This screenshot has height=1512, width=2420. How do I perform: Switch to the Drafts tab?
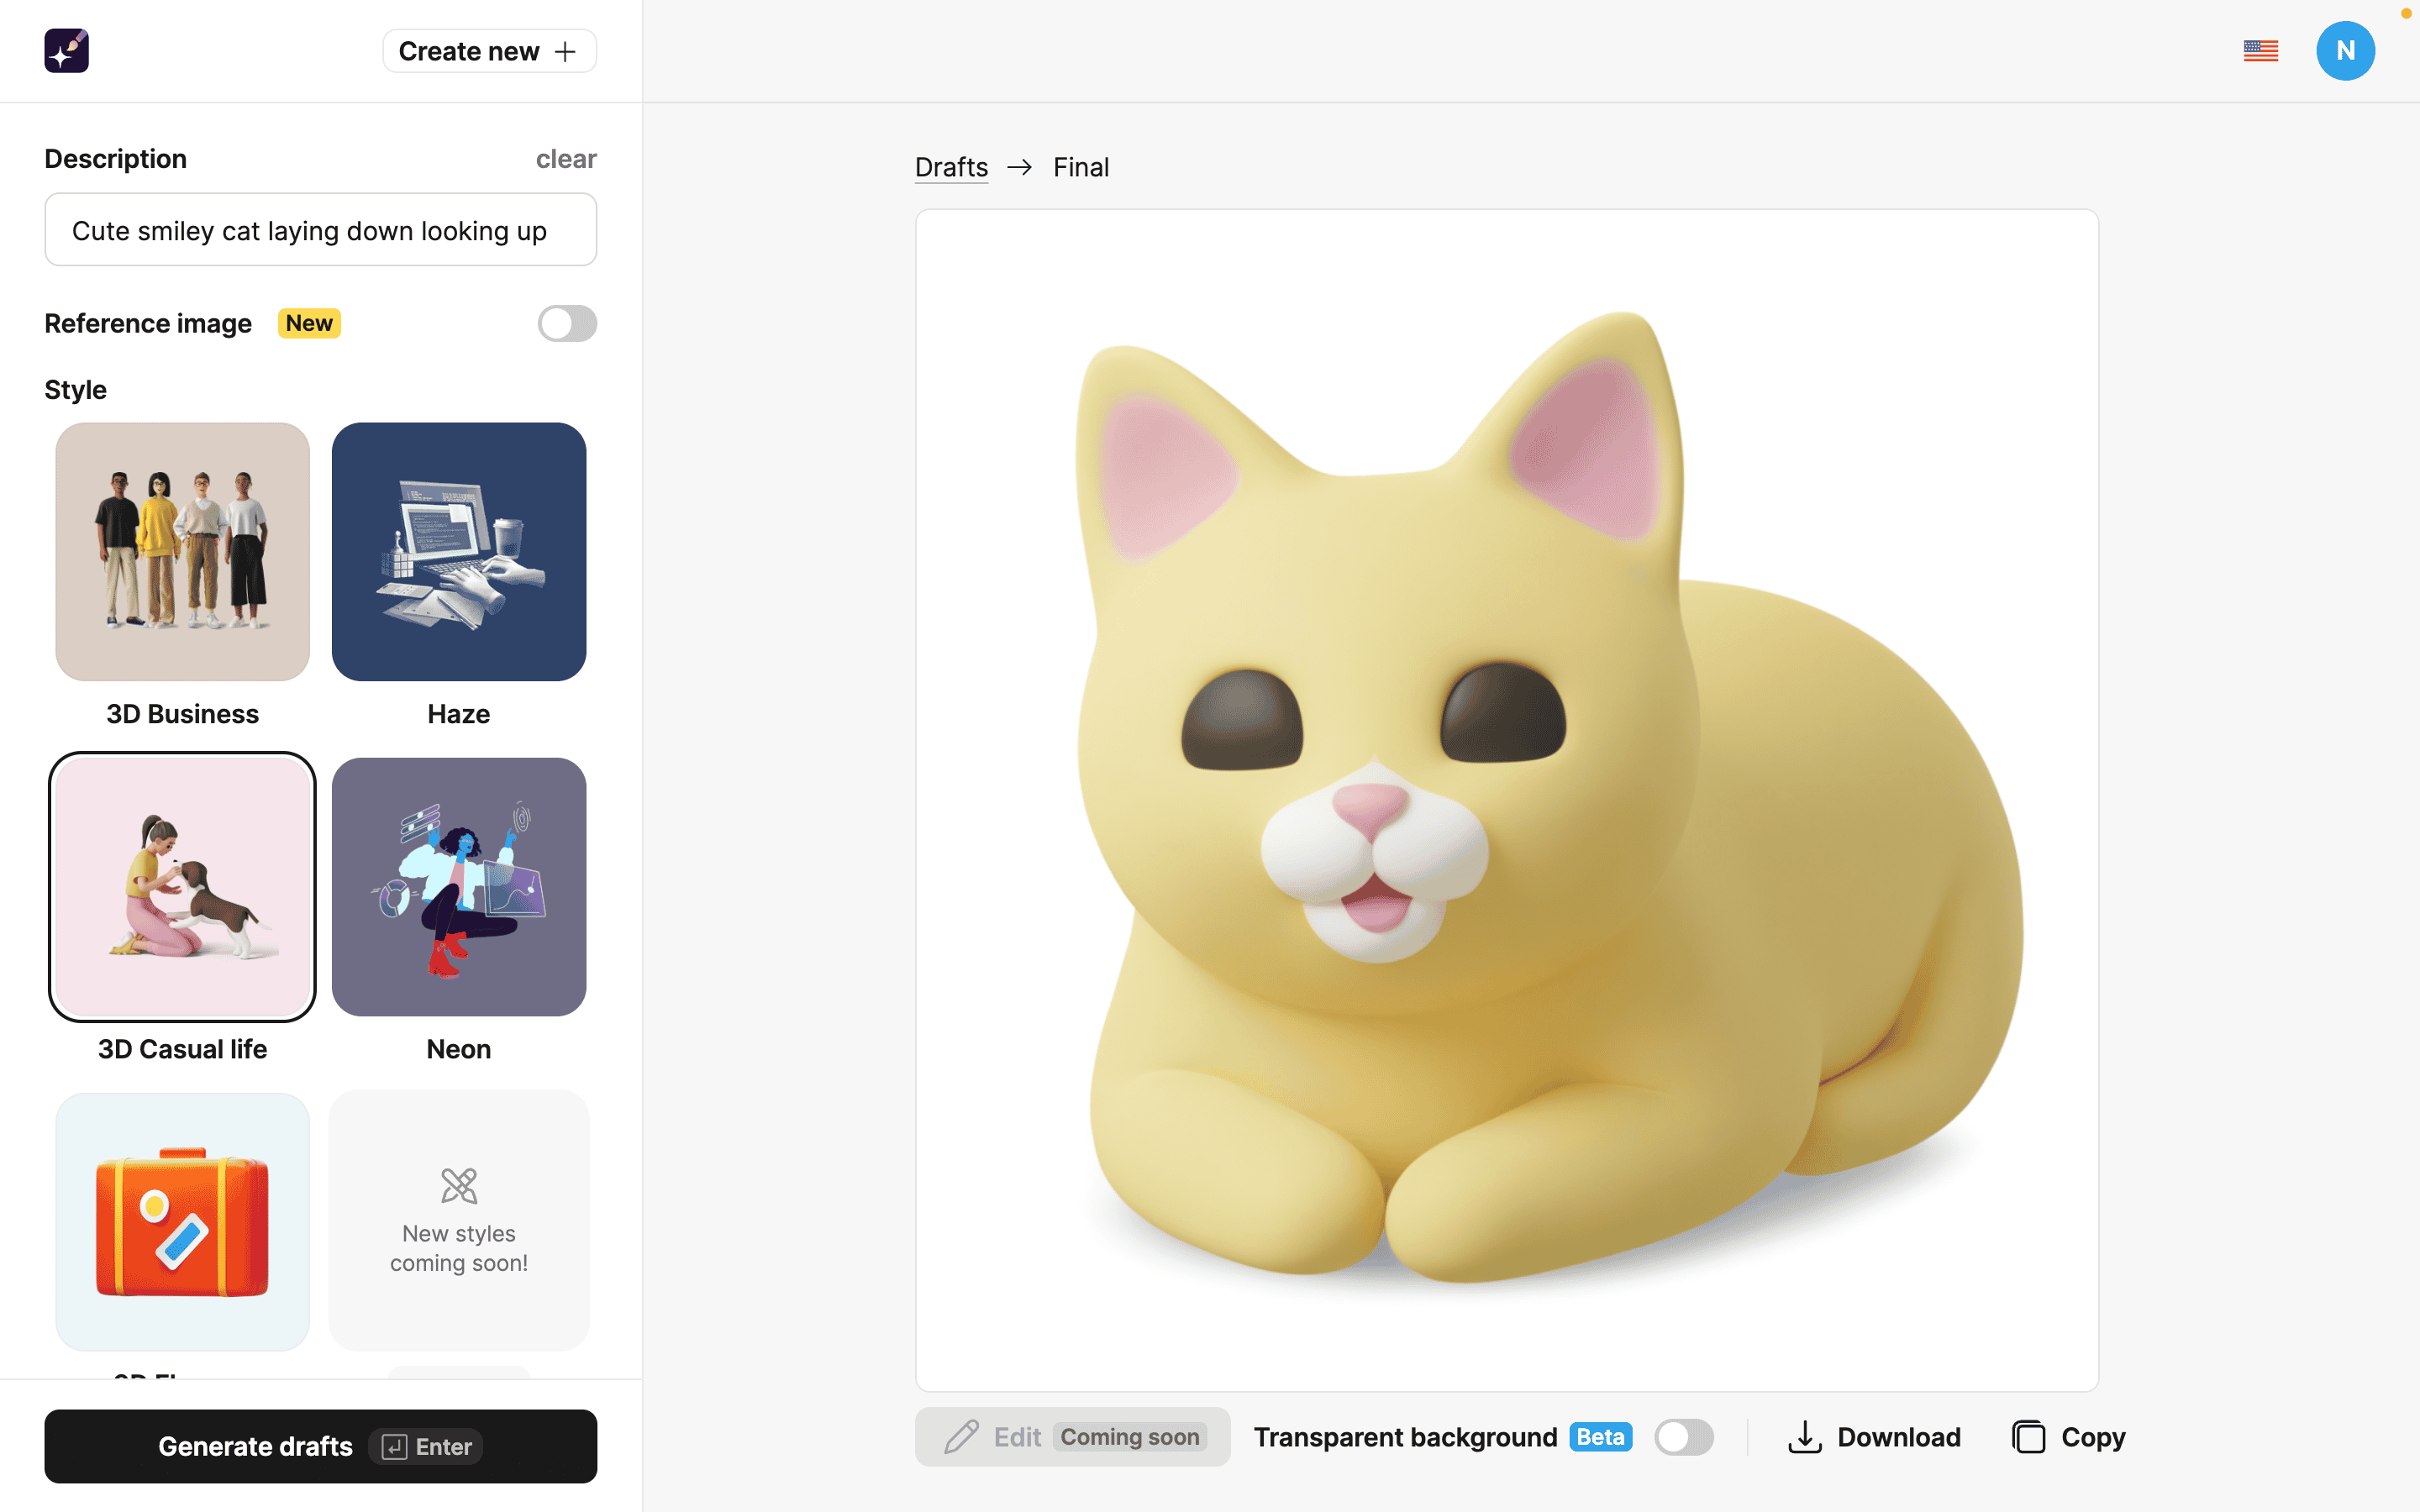click(953, 165)
